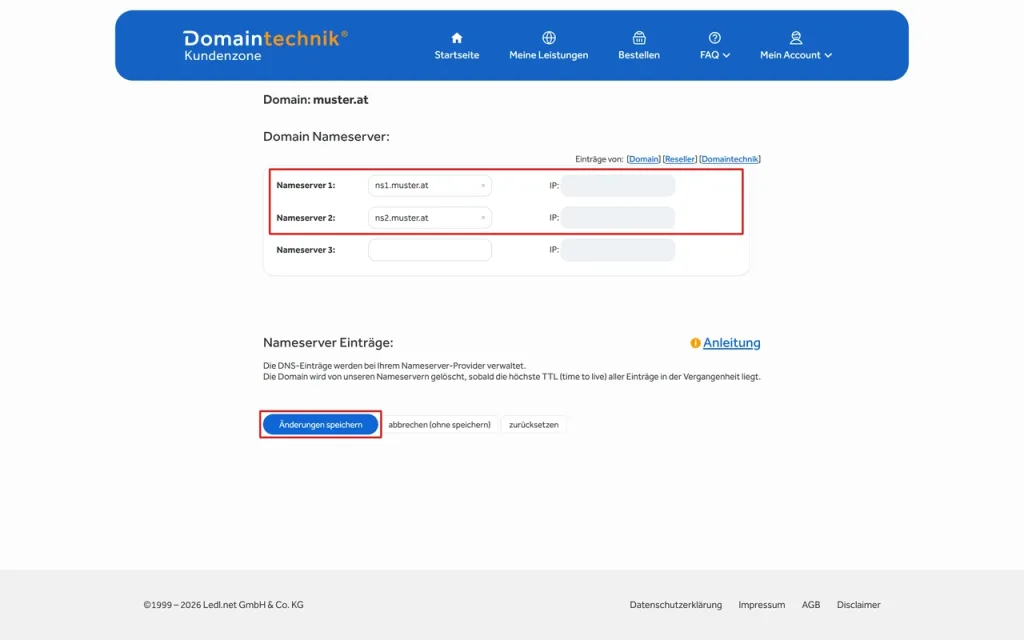This screenshot has height=640, width=1024.
Task: Open the FAQ menu label
Action: [x=709, y=55]
